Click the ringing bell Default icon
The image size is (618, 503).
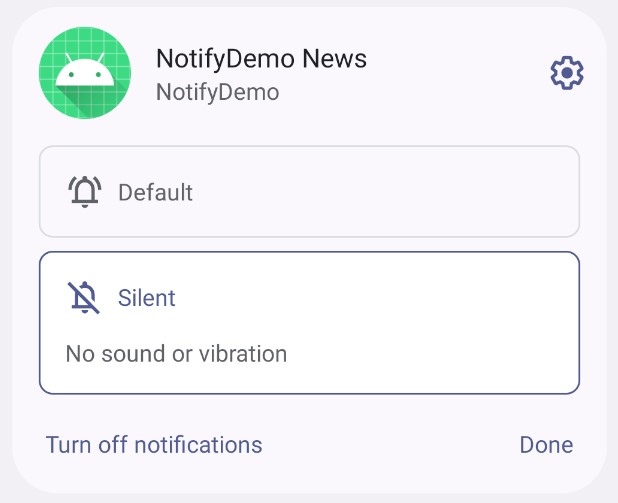pos(85,192)
